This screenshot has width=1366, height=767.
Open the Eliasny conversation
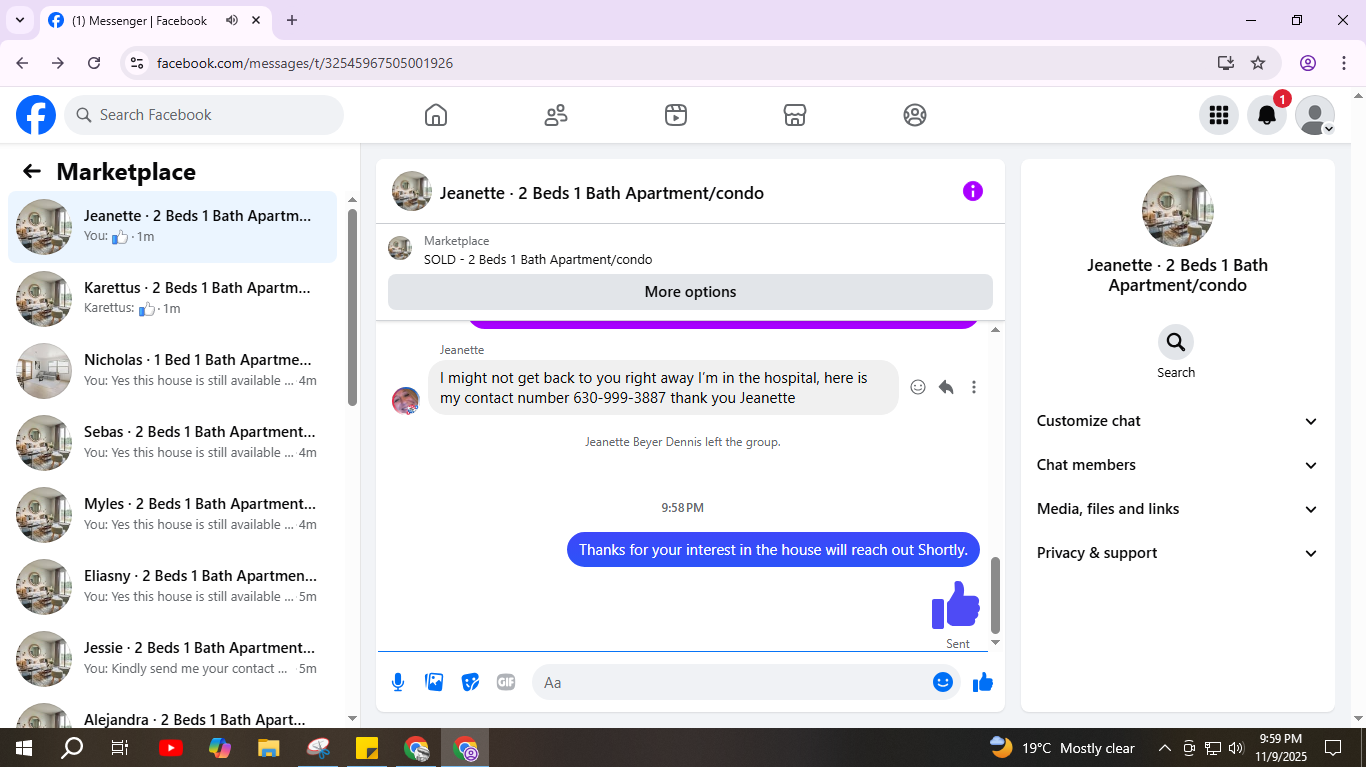[173, 587]
